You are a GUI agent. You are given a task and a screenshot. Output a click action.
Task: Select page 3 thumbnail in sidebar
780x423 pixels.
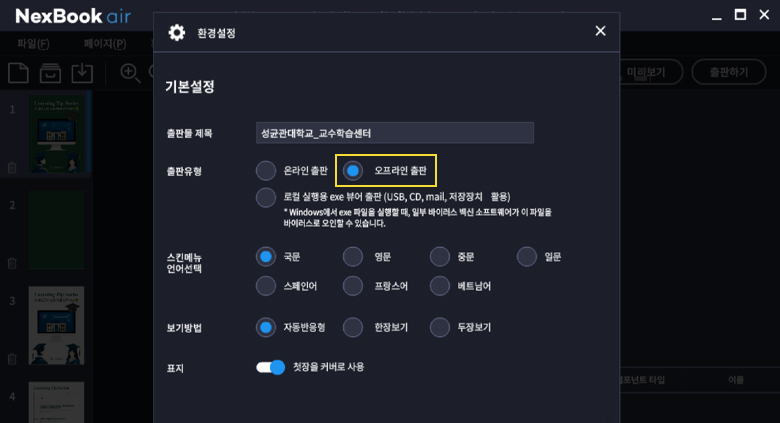coord(56,325)
